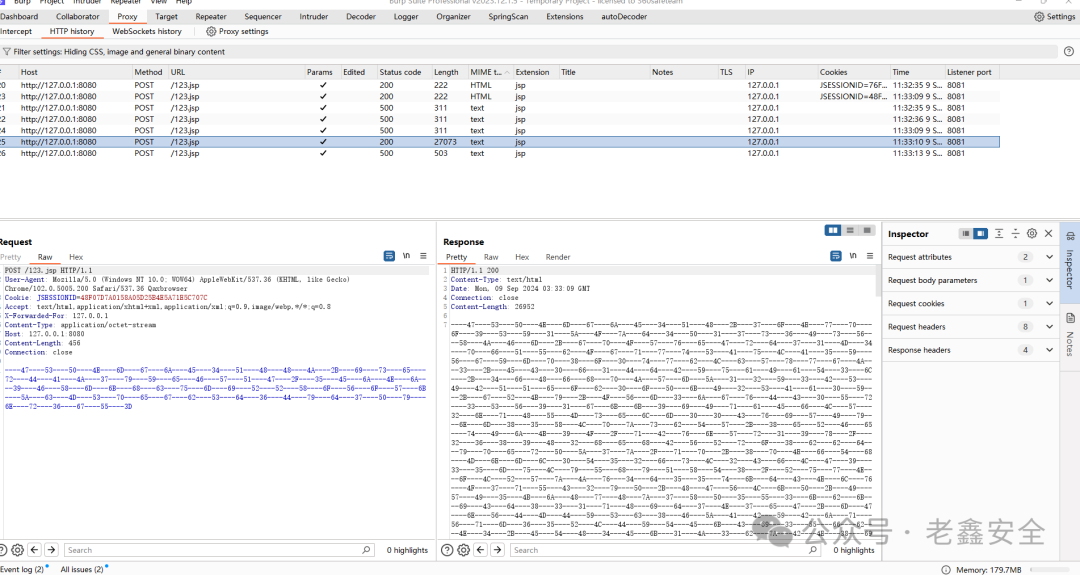Viewport: 1080px width, 575px height.
Task: Open the Intruder tab
Action: pyautogui.click(x=313, y=17)
